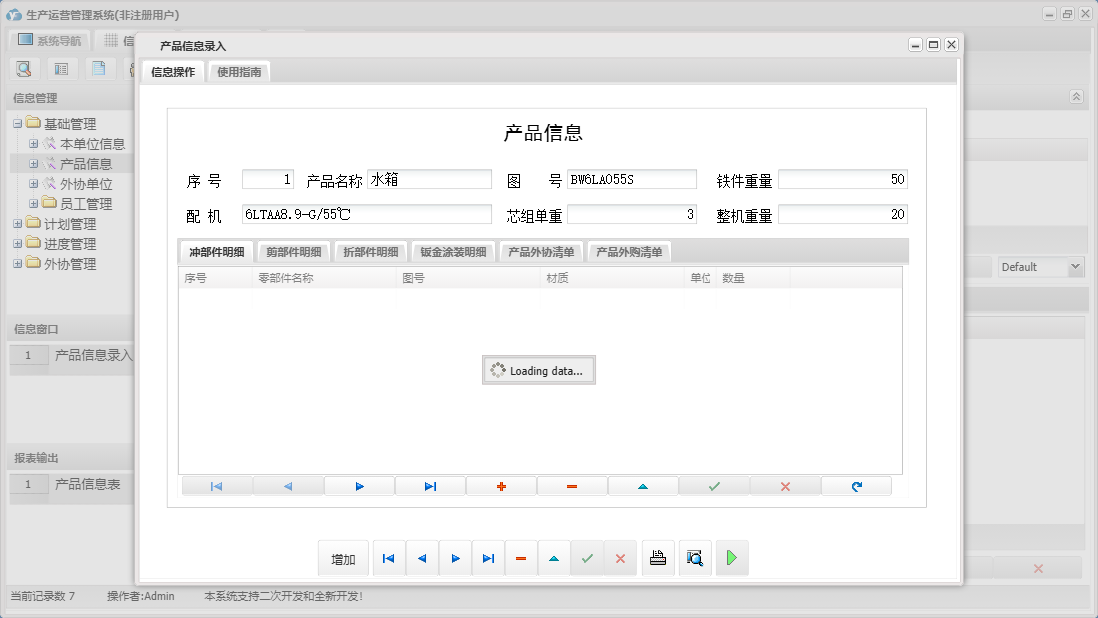Image resolution: width=1098 pixels, height=618 pixels.
Task: Select the search icon in the top toolbar
Action: point(22,68)
